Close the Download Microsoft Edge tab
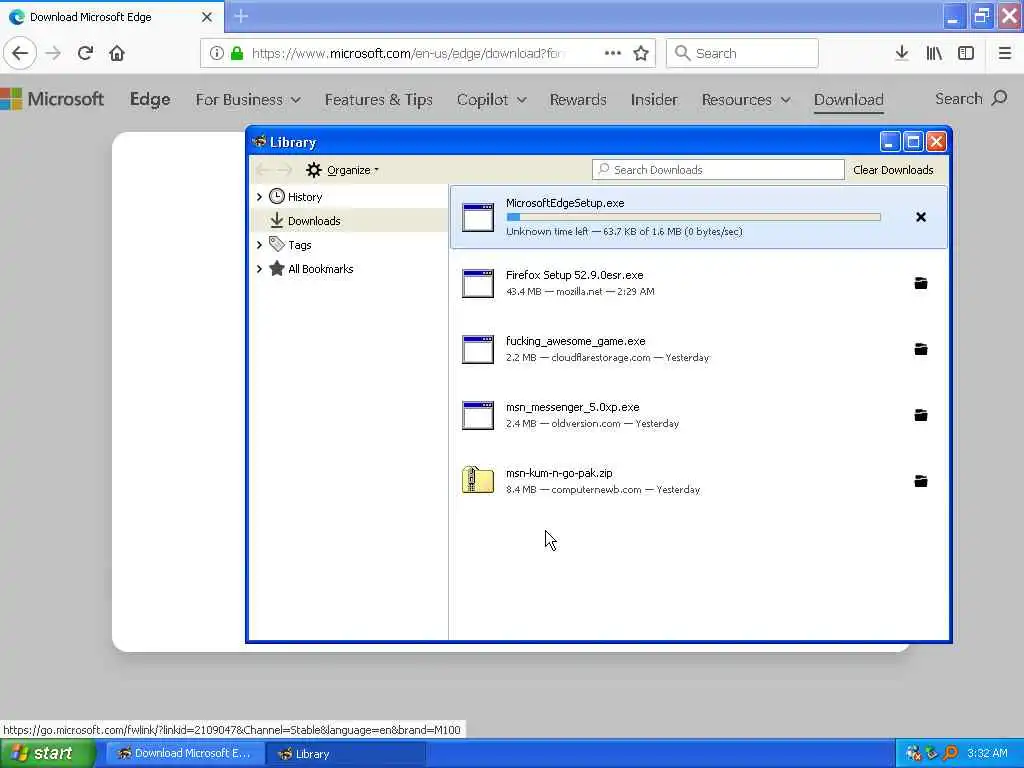The image size is (1024, 768). coord(207,17)
